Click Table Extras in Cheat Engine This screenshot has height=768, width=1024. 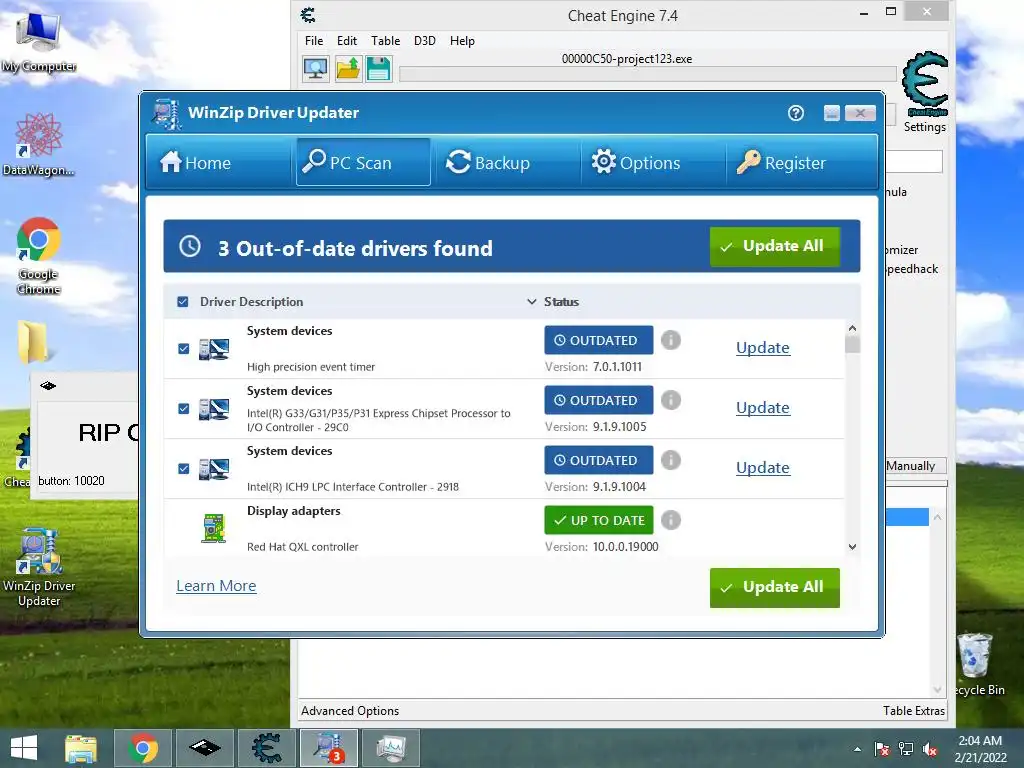click(x=914, y=711)
